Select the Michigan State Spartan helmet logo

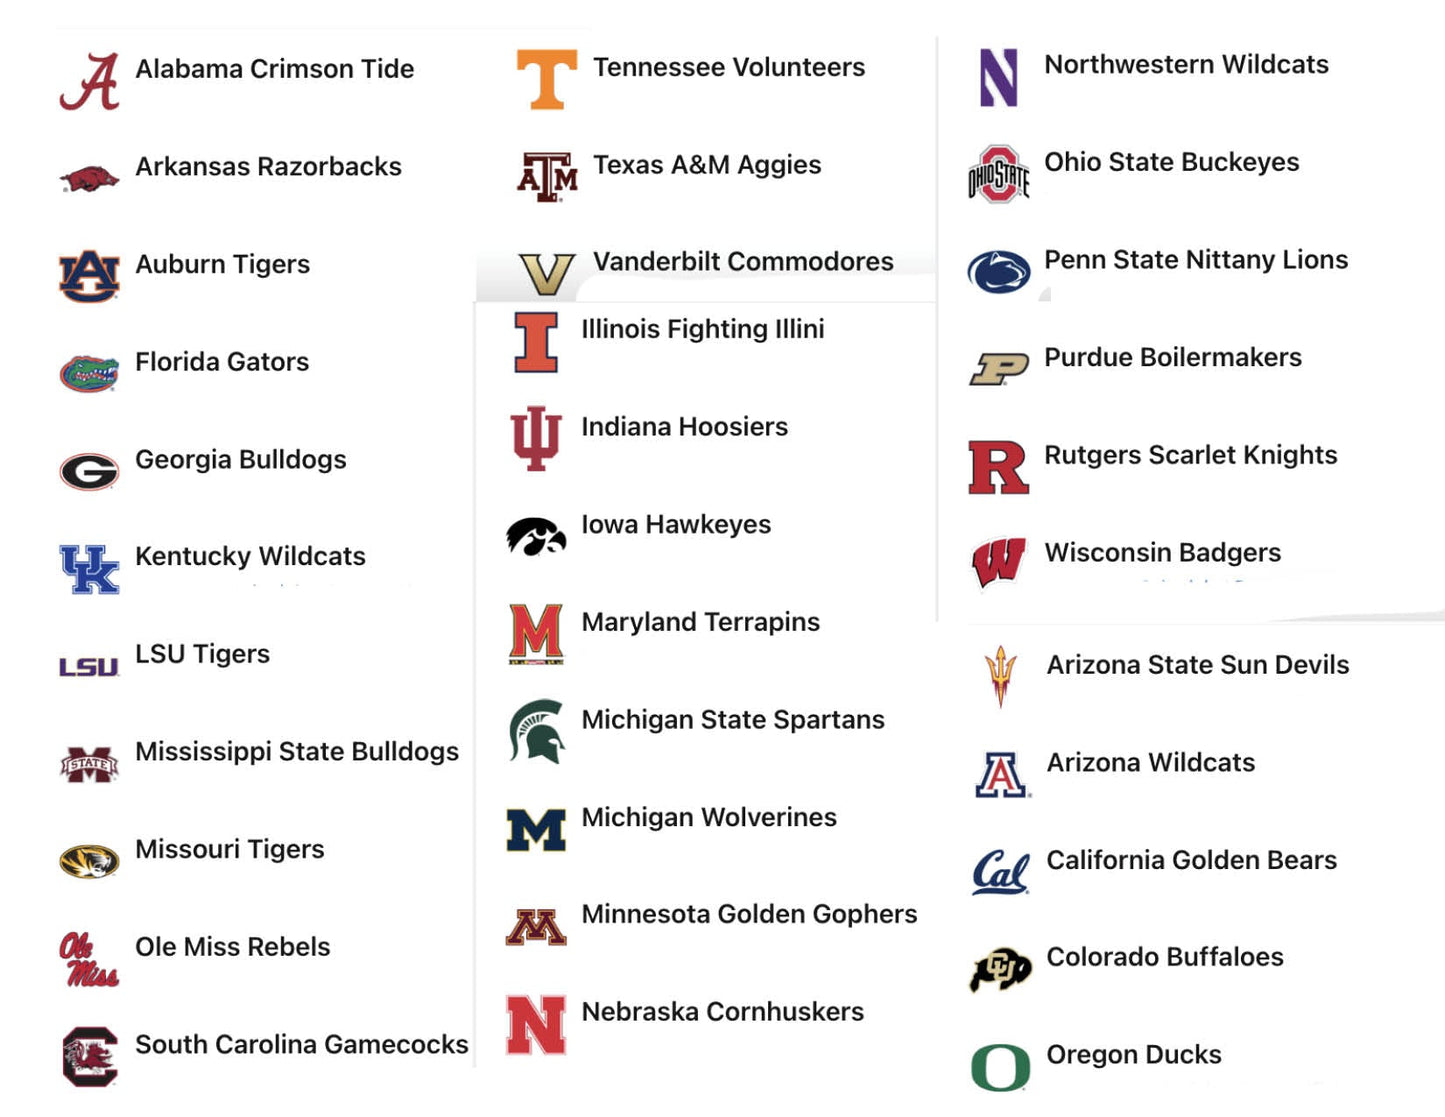pyautogui.click(x=536, y=731)
